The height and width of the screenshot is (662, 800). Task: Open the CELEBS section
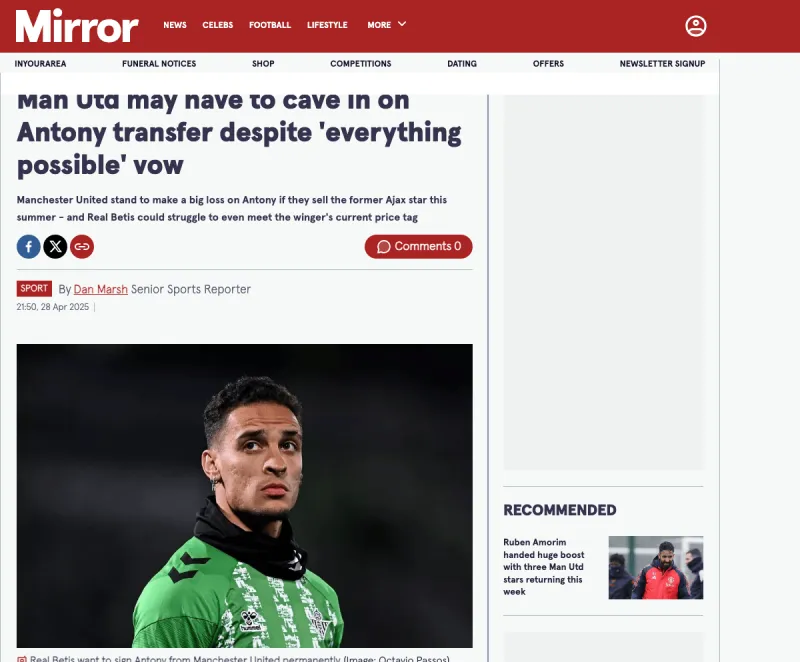218,25
